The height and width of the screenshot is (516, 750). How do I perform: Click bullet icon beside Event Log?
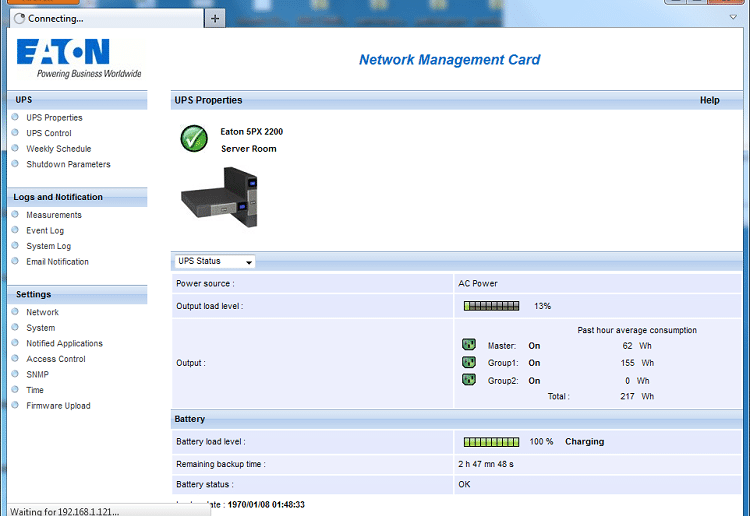pos(15,230)
